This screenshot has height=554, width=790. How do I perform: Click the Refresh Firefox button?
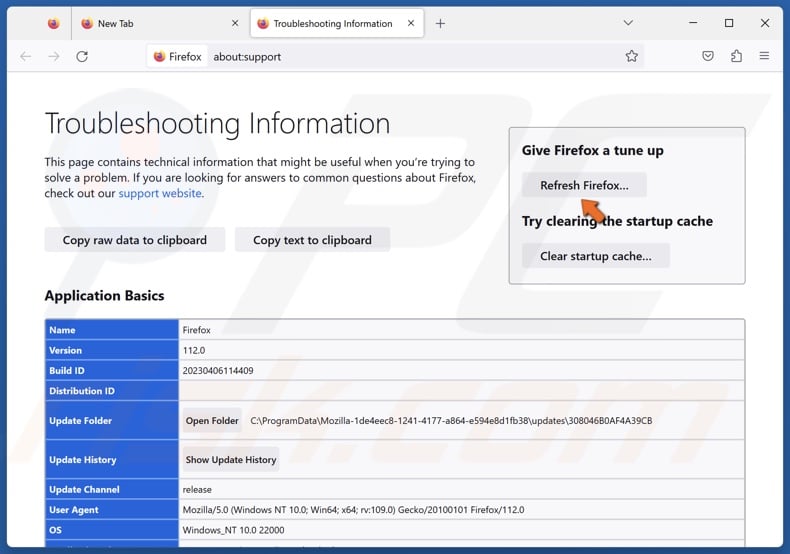584,185
